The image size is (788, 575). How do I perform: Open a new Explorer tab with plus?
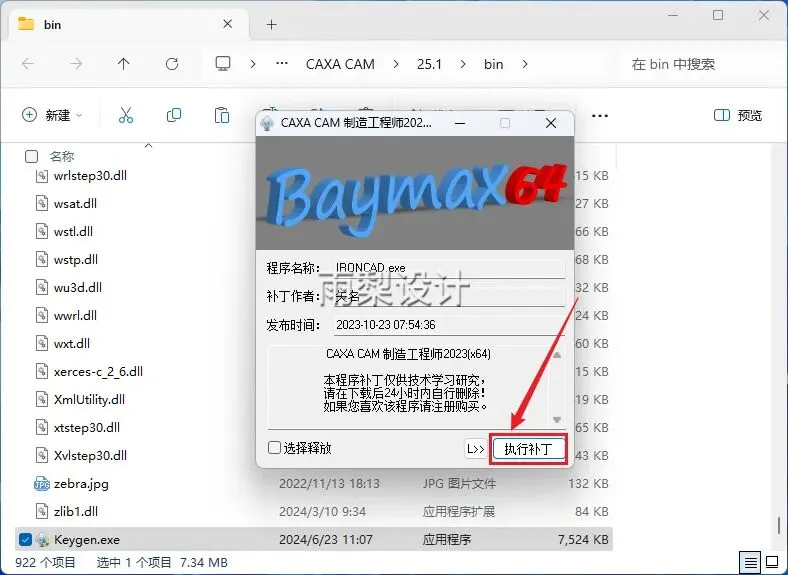(x=271, y=25)
